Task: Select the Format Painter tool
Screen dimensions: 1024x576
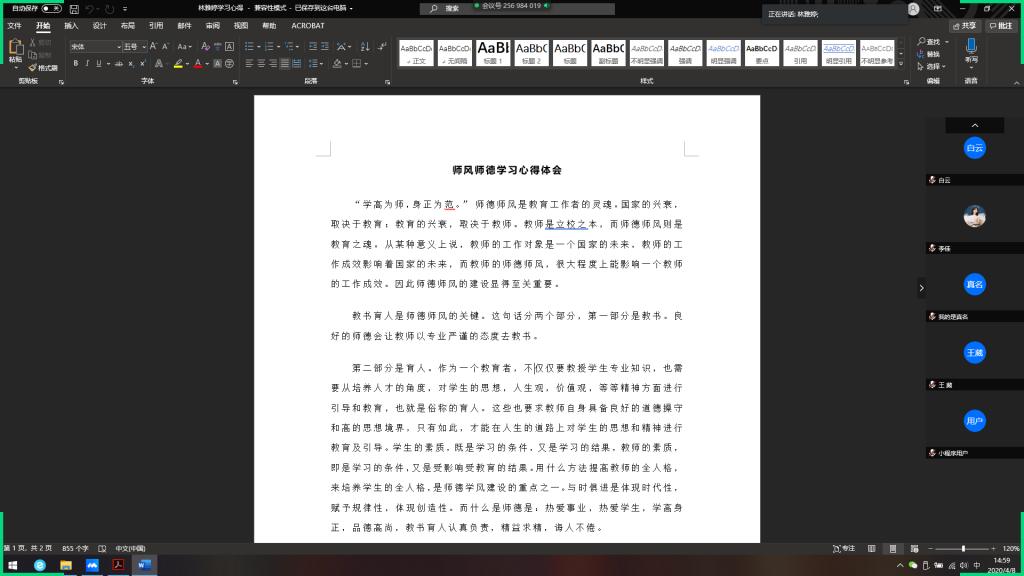Action: 43,68
